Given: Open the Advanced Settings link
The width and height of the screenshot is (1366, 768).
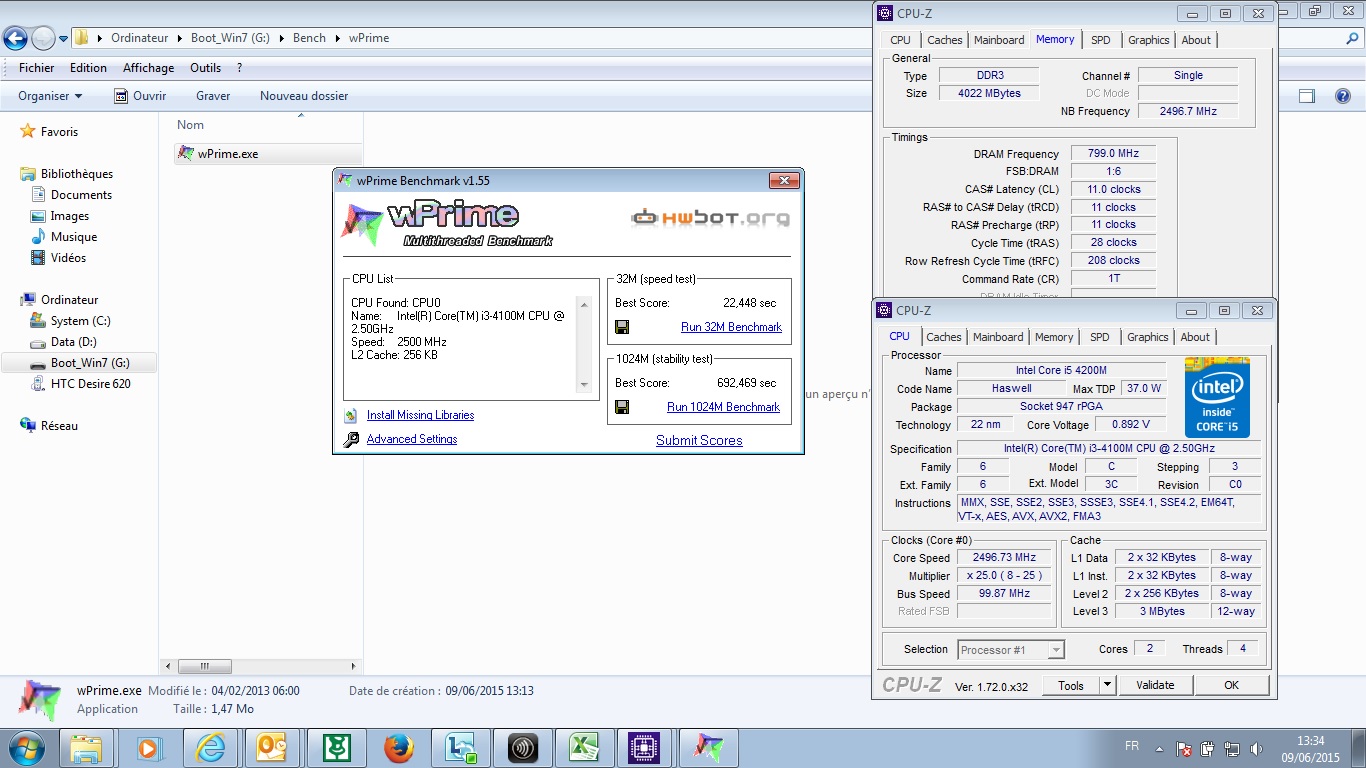Looking at the screenshot, I should [412, 439].
